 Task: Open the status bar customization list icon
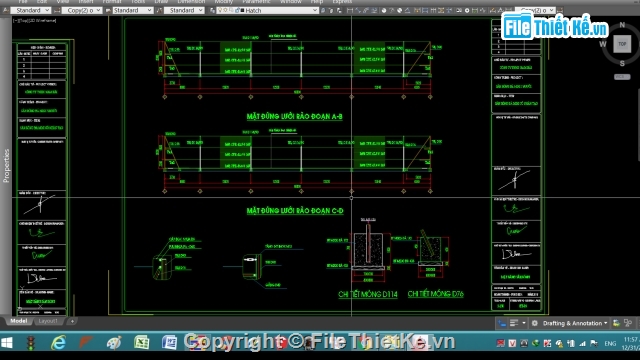click(x=514, y=323)
